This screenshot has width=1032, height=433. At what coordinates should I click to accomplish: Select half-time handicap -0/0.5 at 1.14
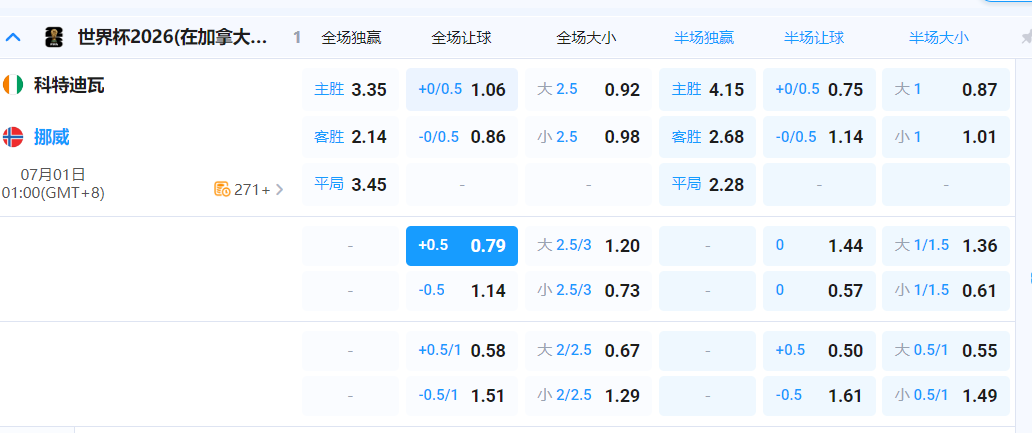[x=819, y=137]
